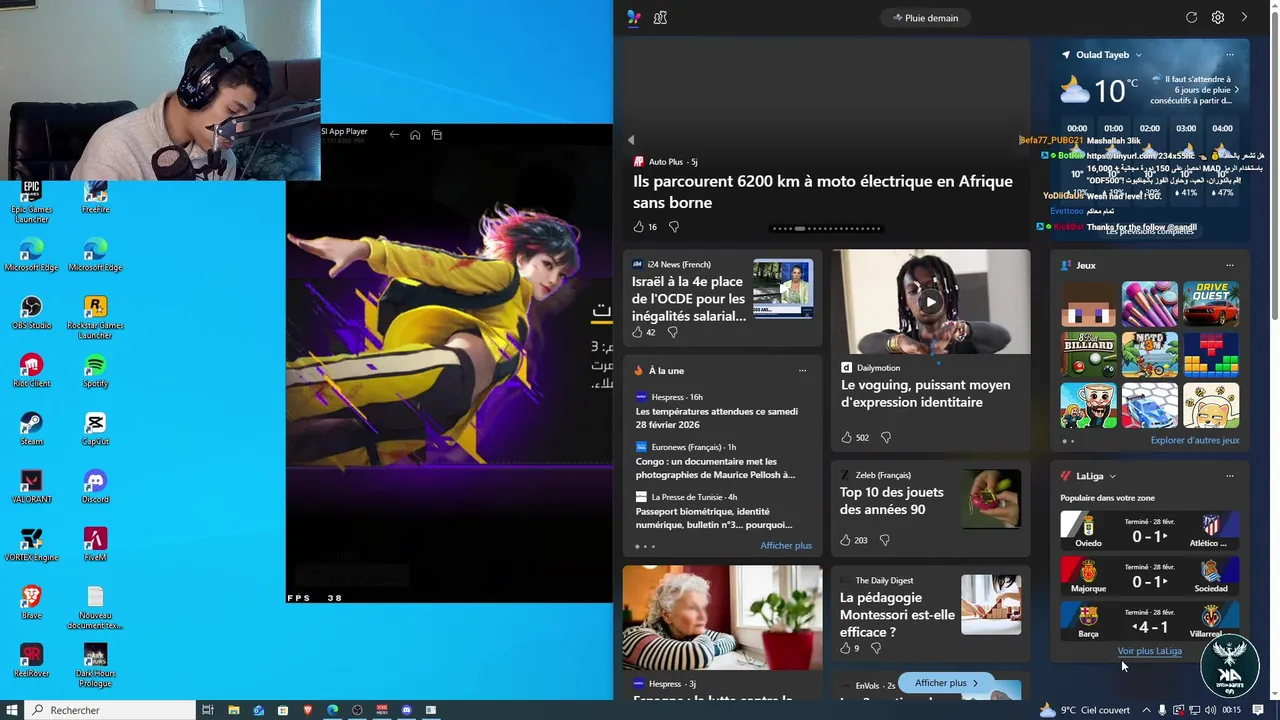Open OBS Studio desktop icon
This screenshot has height=720, width=1280.
(31, 312)
